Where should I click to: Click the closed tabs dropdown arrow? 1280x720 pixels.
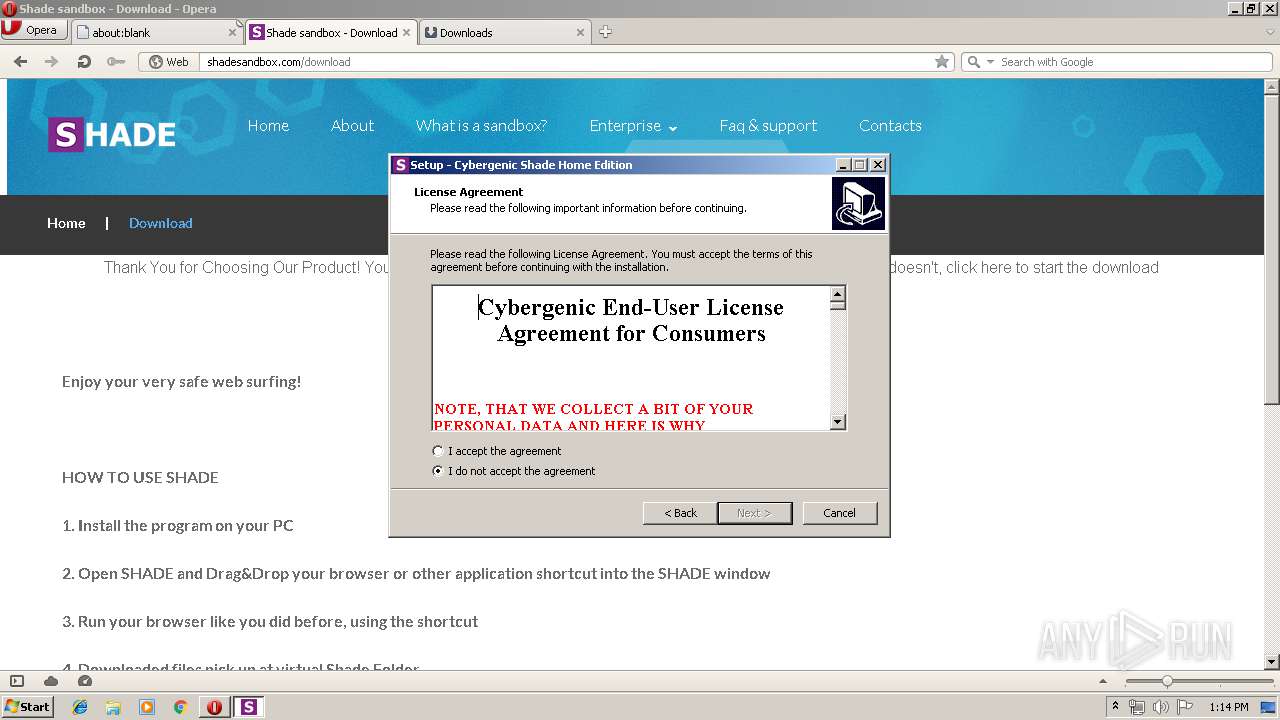1270,32
